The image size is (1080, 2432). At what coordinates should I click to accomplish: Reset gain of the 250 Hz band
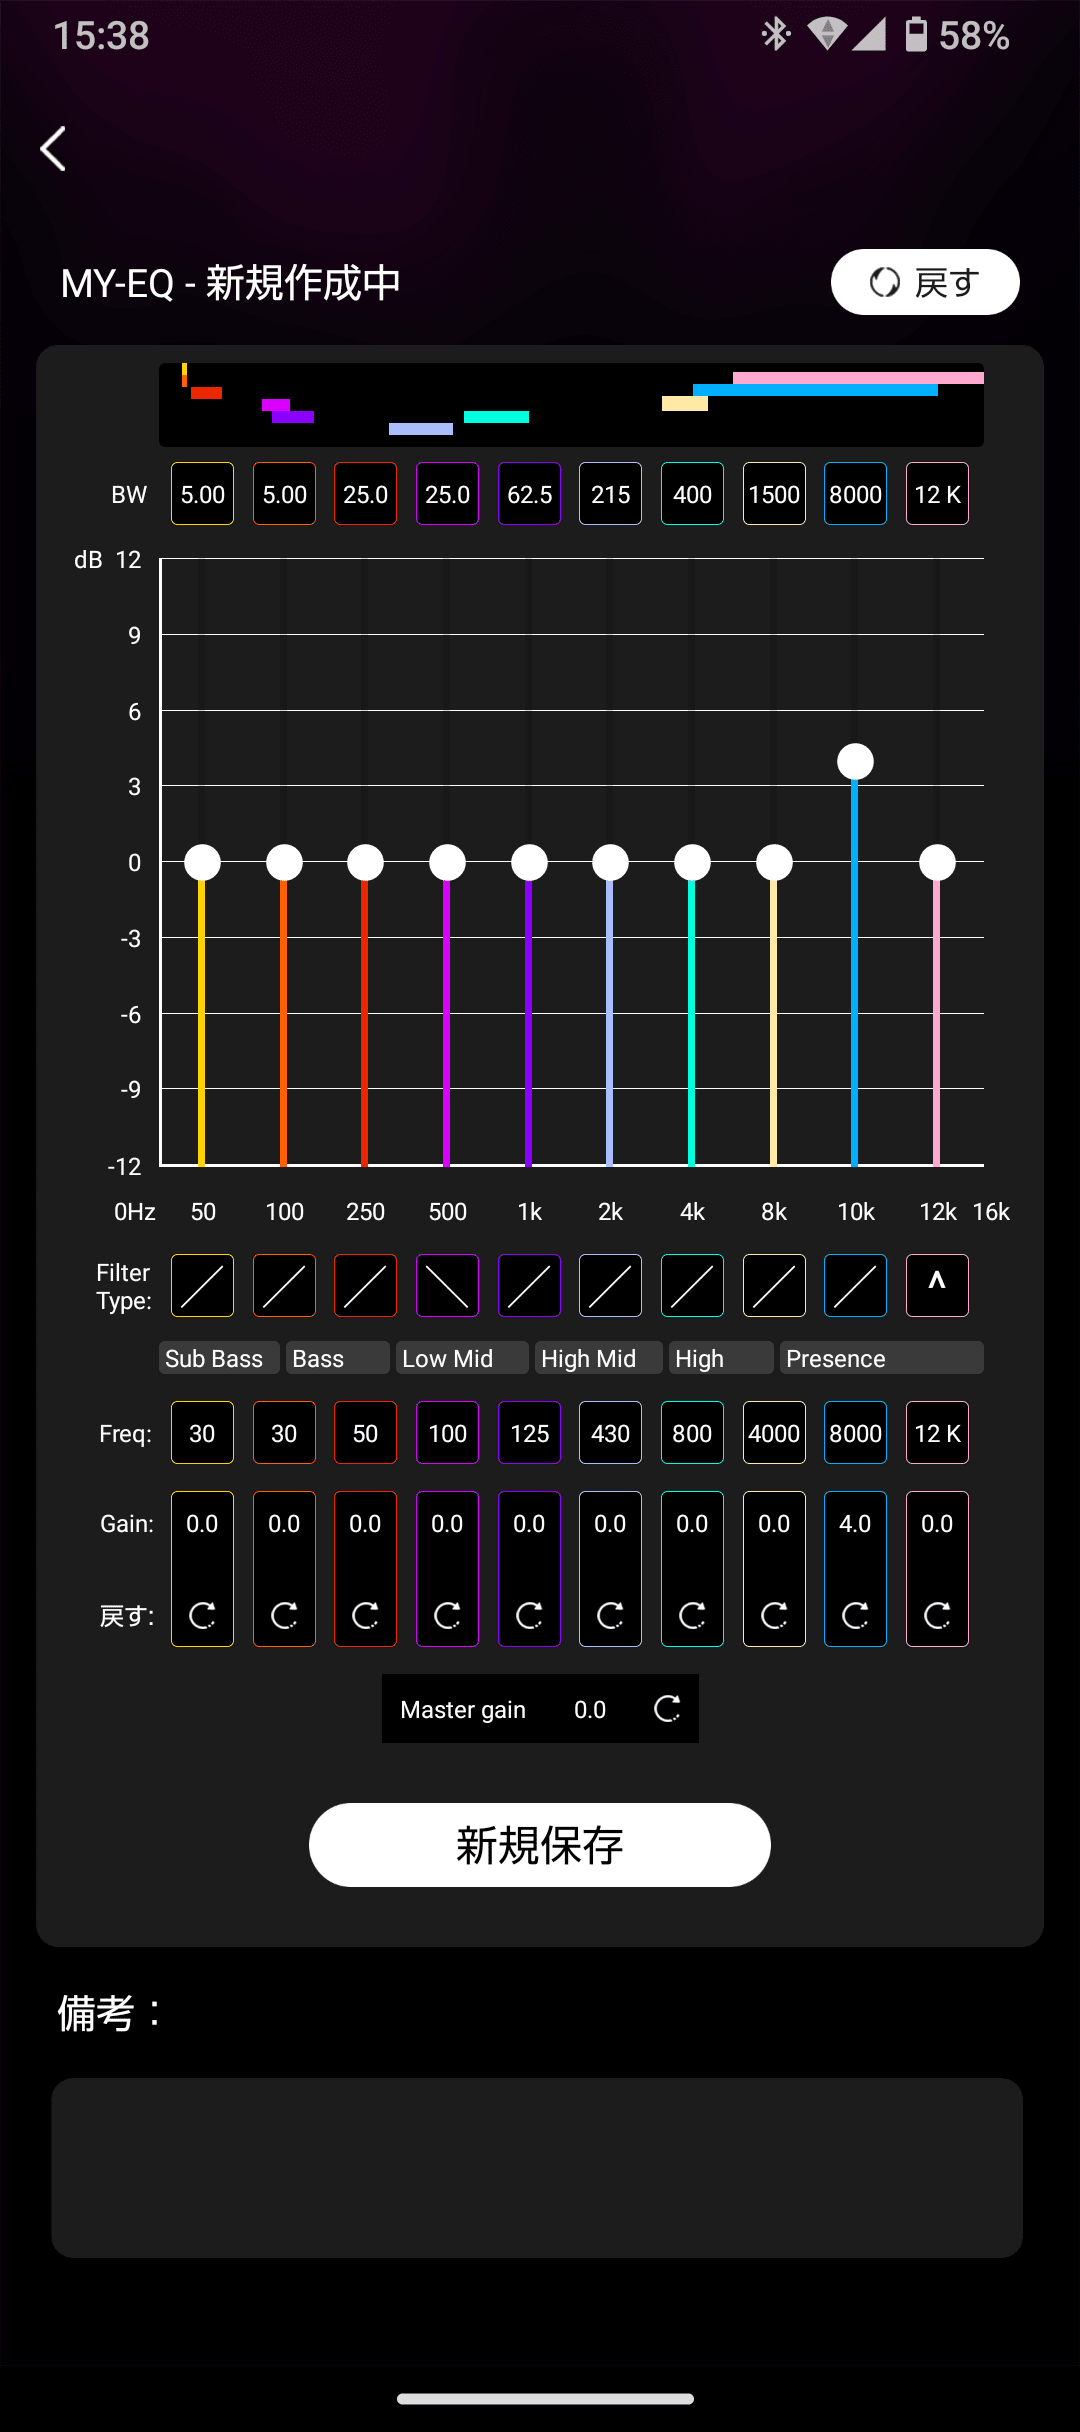point(365,1615)
